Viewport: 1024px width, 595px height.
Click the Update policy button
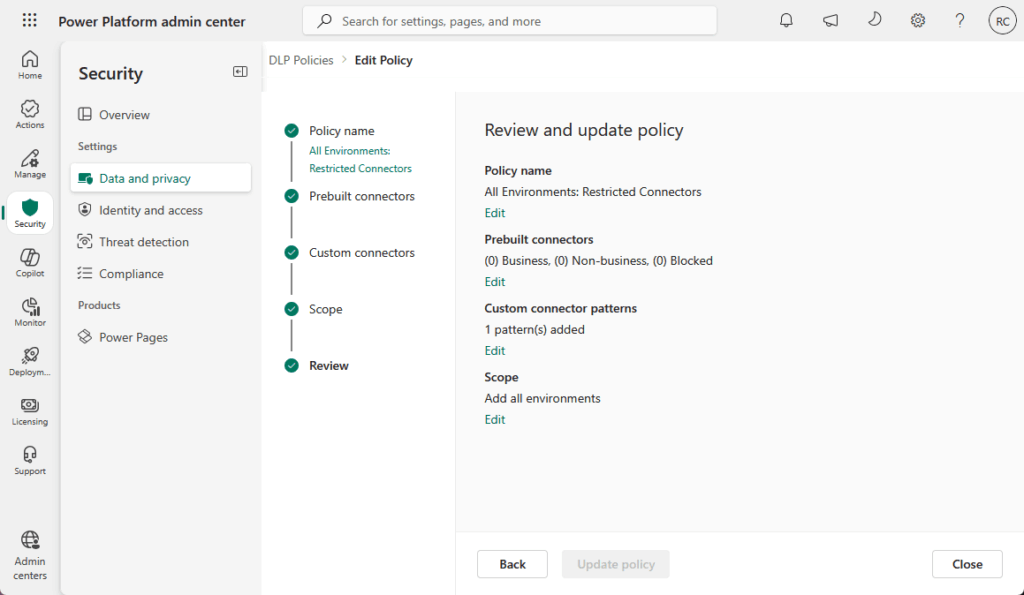(x=616, y=564)
